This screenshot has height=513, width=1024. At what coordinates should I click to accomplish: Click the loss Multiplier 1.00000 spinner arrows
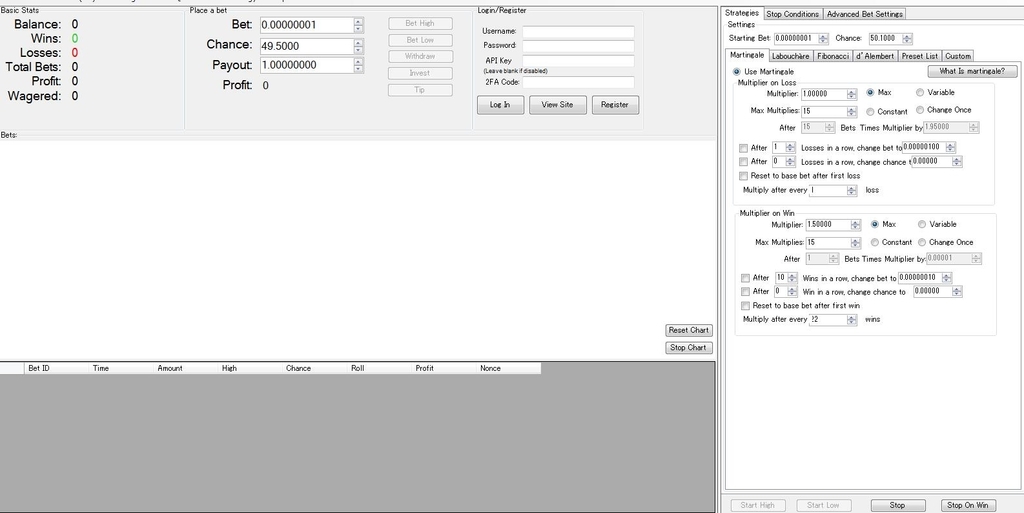[x=852, y=94]
